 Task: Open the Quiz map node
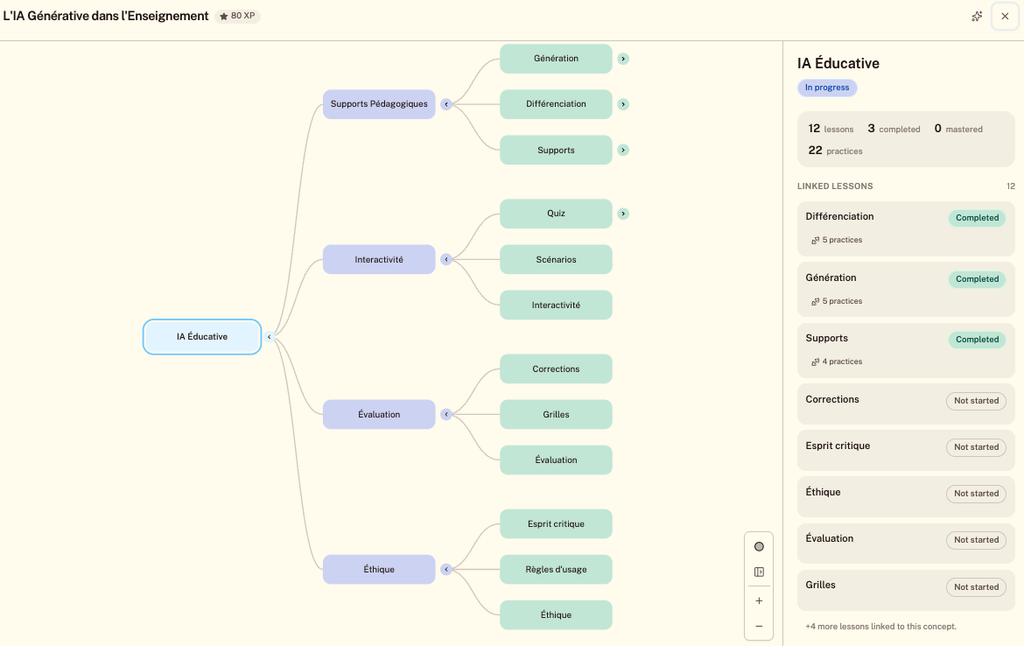(556, 214)
